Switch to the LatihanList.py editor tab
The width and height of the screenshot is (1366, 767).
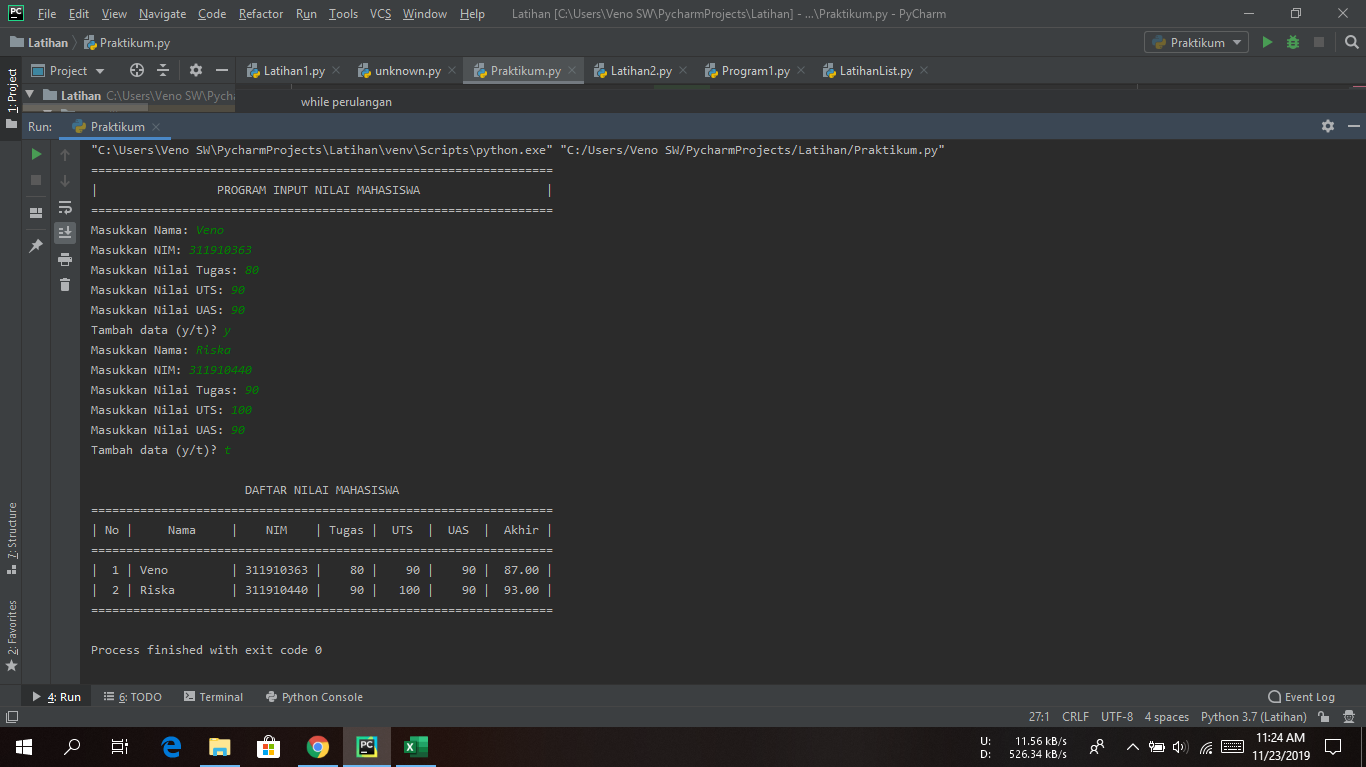pos(875,71)
